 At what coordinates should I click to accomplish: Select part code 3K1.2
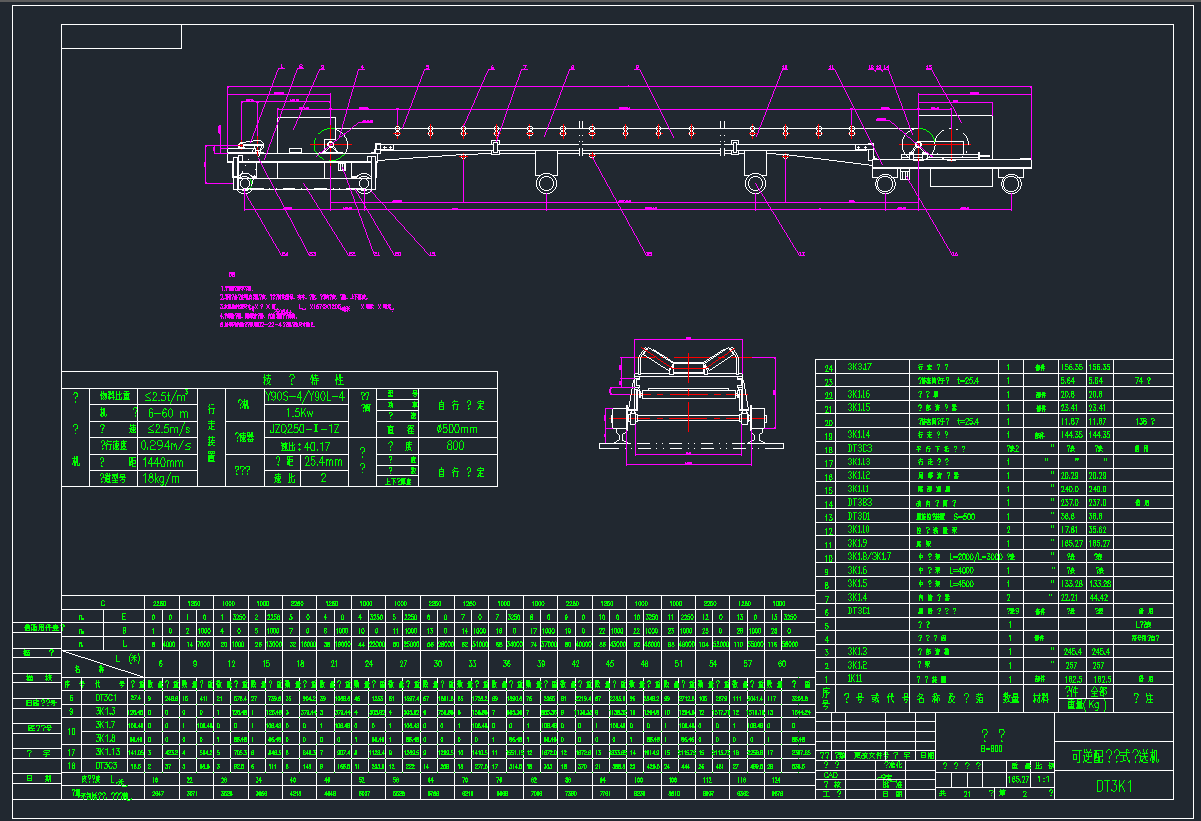point(857,664)
